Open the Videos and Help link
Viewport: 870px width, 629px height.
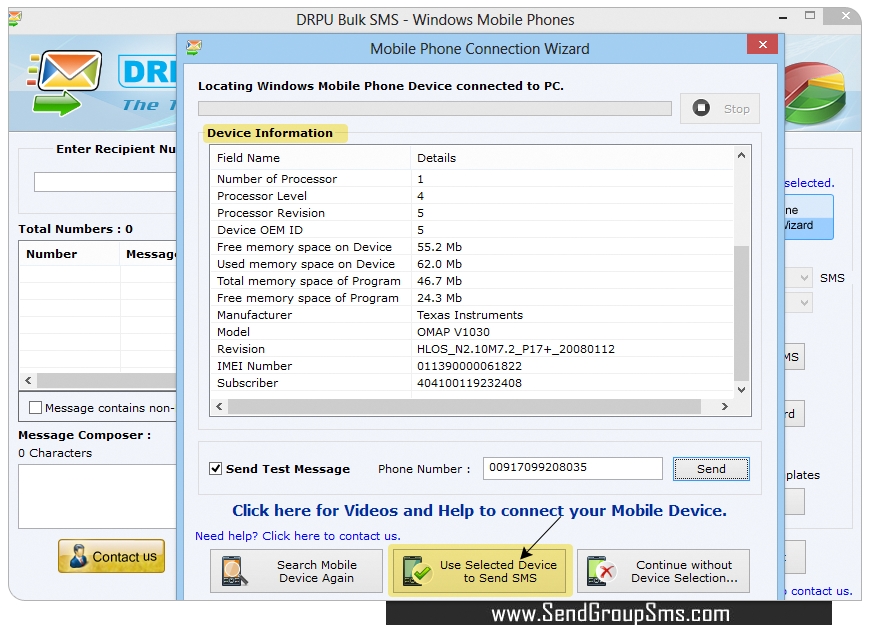point(479,510)
